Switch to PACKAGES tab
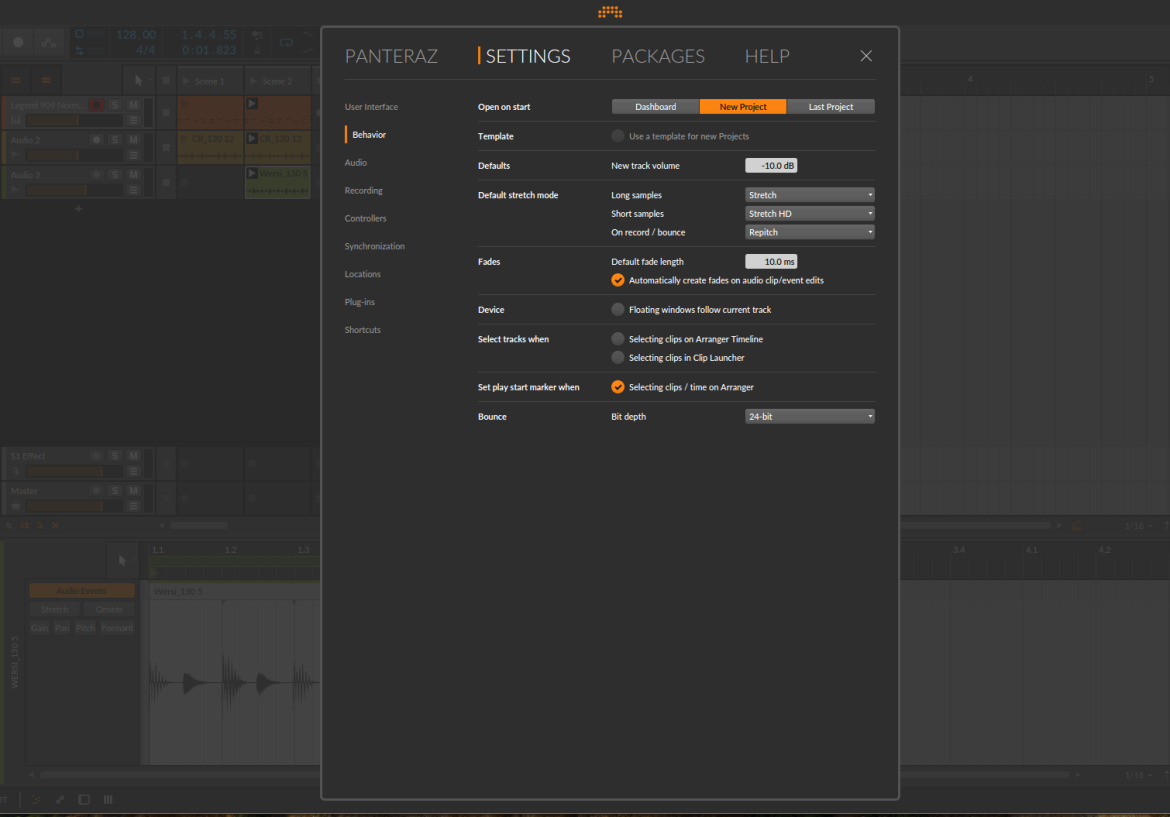The width and height of the screenshot is (1170, 817). tap(658, 56)
